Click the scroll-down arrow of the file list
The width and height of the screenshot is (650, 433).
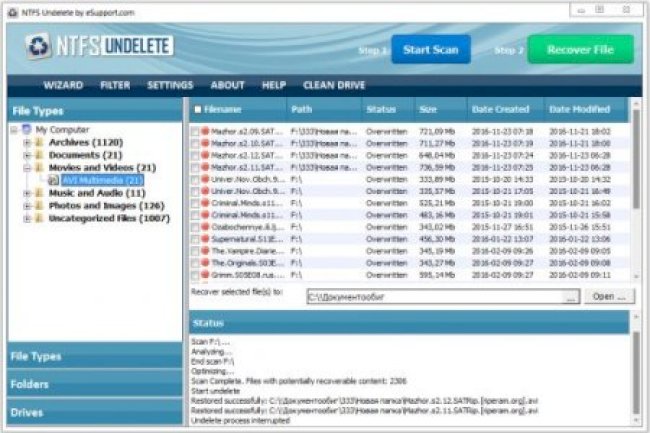click(x=636, y=276)
